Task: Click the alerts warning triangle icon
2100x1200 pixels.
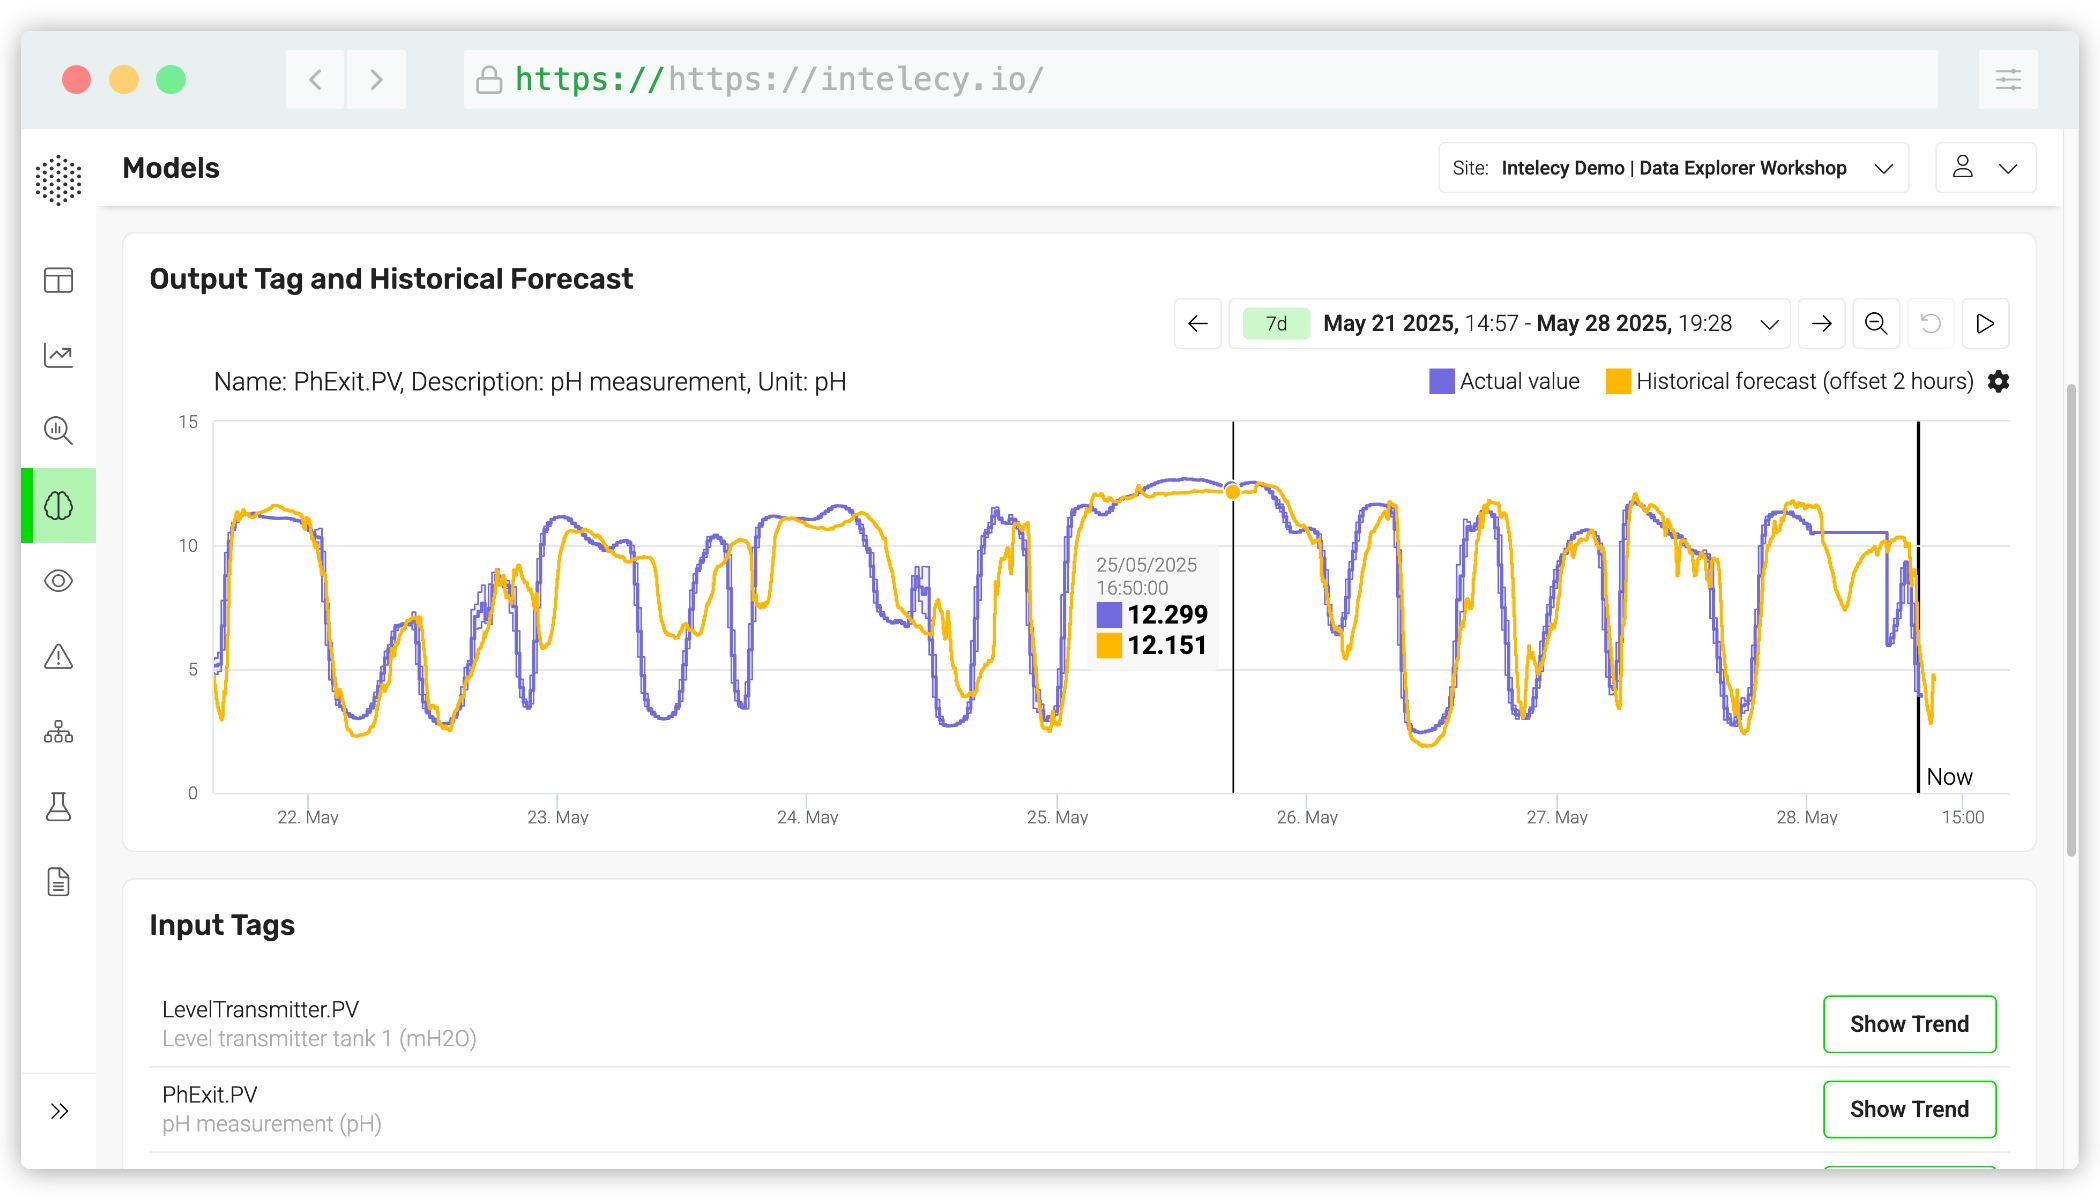Action: pos(59,657)
